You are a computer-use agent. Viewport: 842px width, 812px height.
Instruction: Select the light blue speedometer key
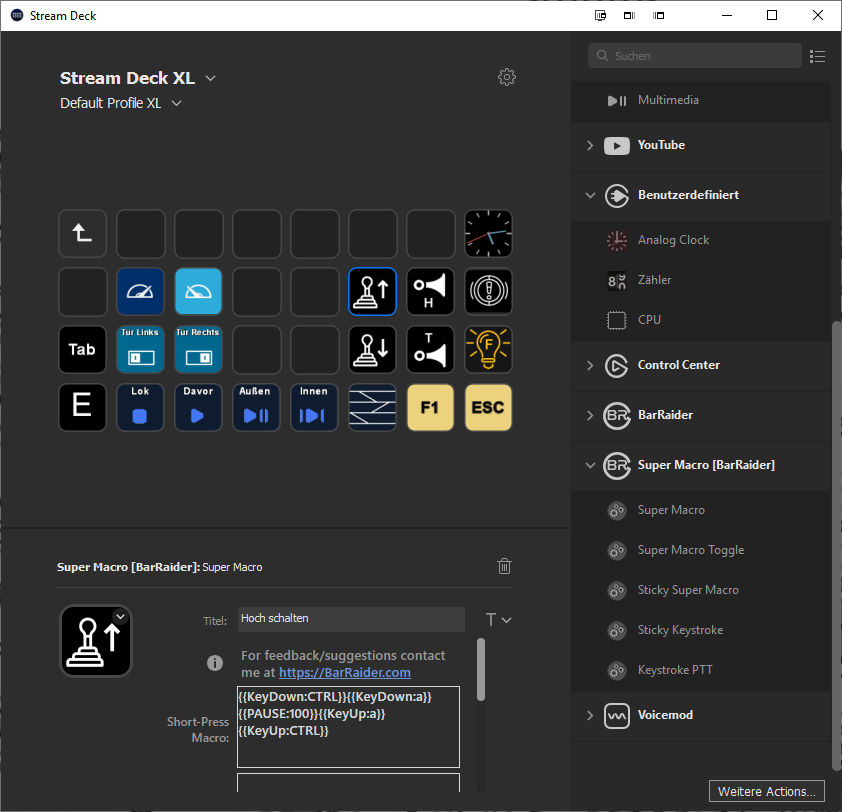tap(198, 292)
